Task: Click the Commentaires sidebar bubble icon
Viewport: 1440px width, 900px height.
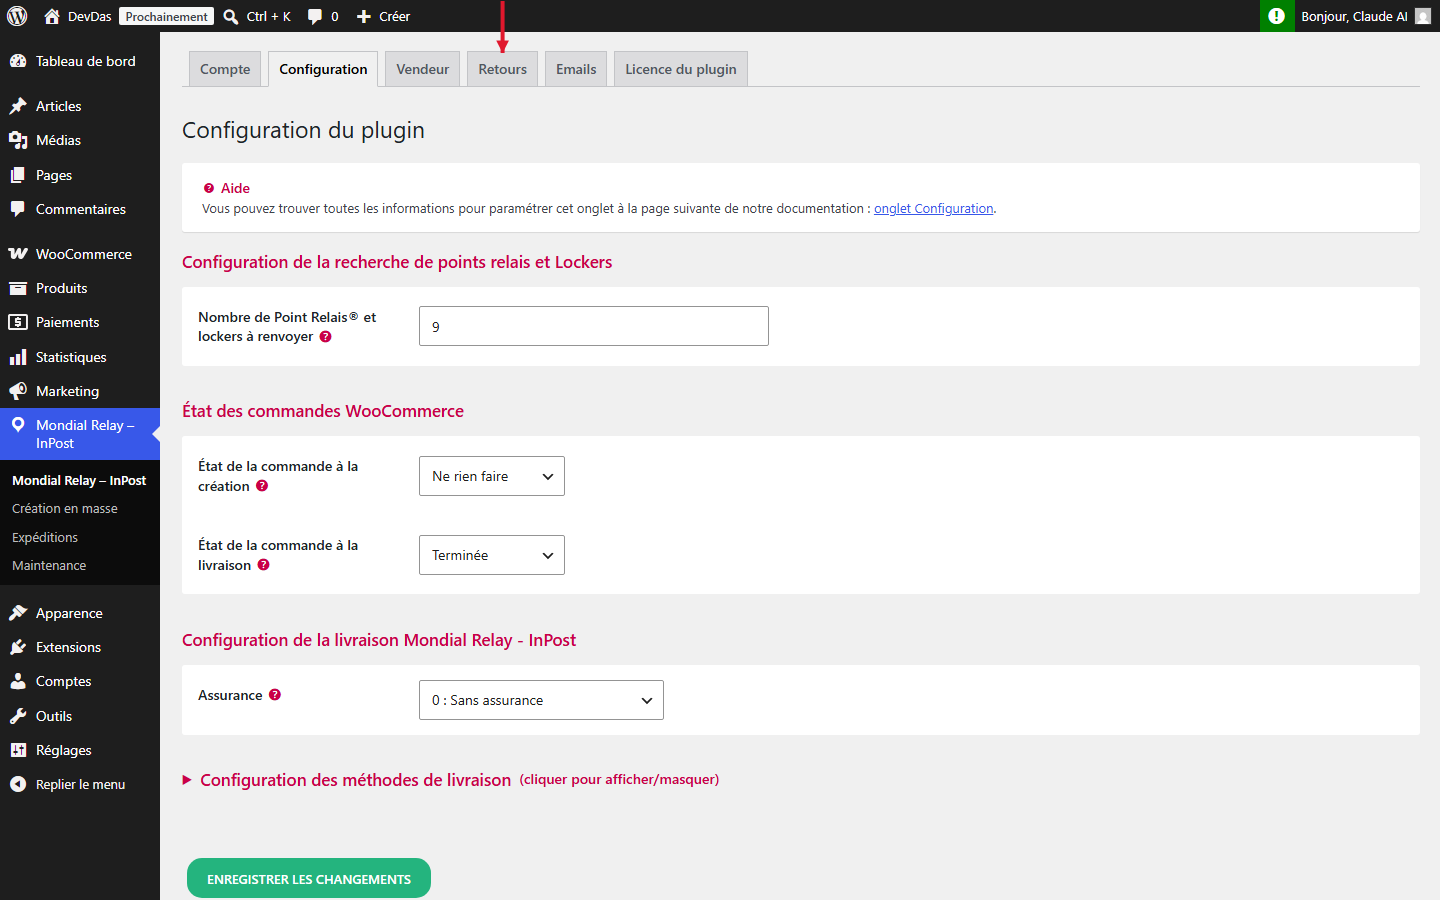Action: pos(18,209)
